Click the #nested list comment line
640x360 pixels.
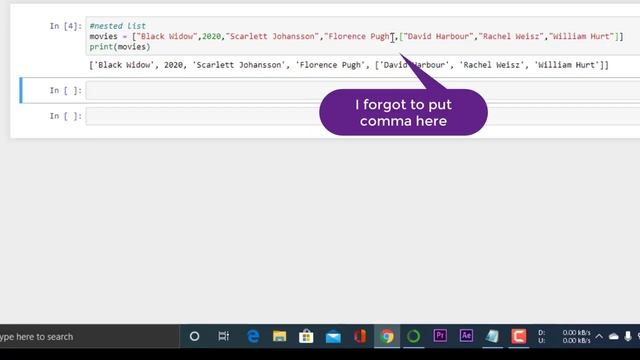[118, 26]
